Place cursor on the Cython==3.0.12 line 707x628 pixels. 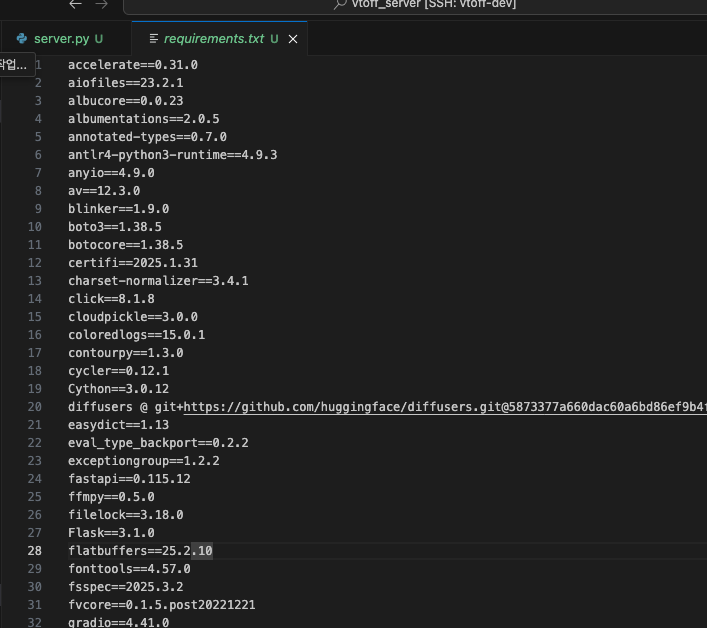pyautogui.click(x=118, y=389)
